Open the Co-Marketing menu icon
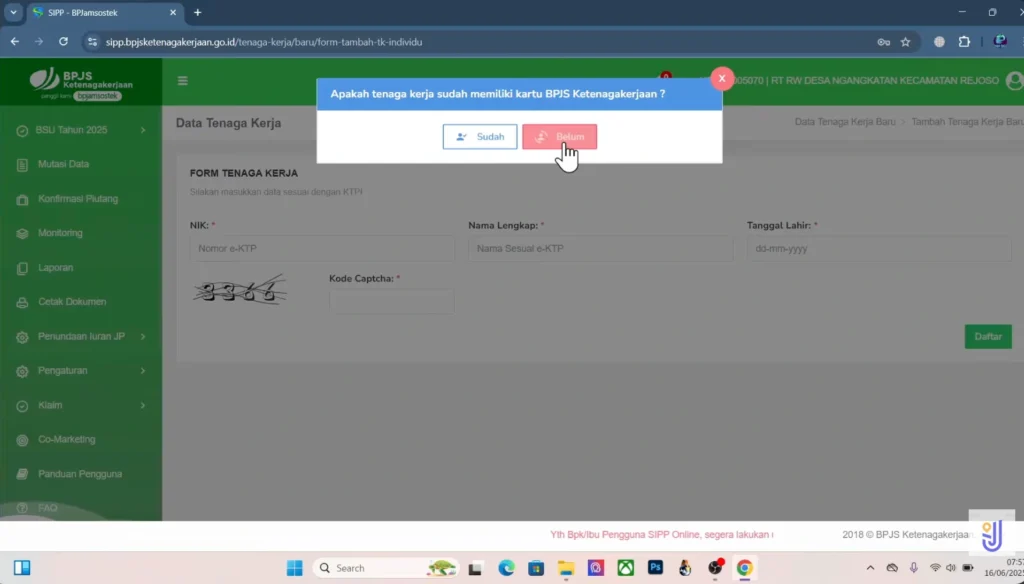This screenshot has width=1024, height=584. click(x=22, y=439)
